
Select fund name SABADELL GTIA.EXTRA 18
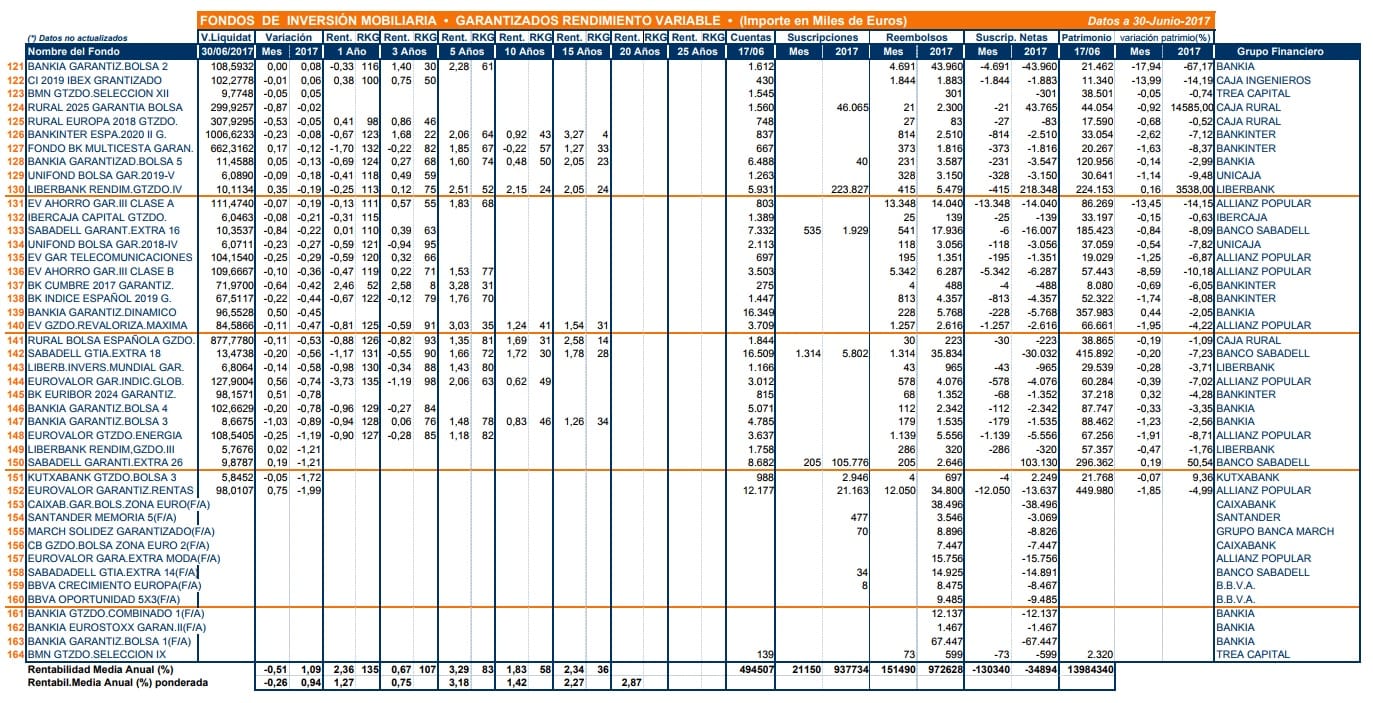click(94, 355)
